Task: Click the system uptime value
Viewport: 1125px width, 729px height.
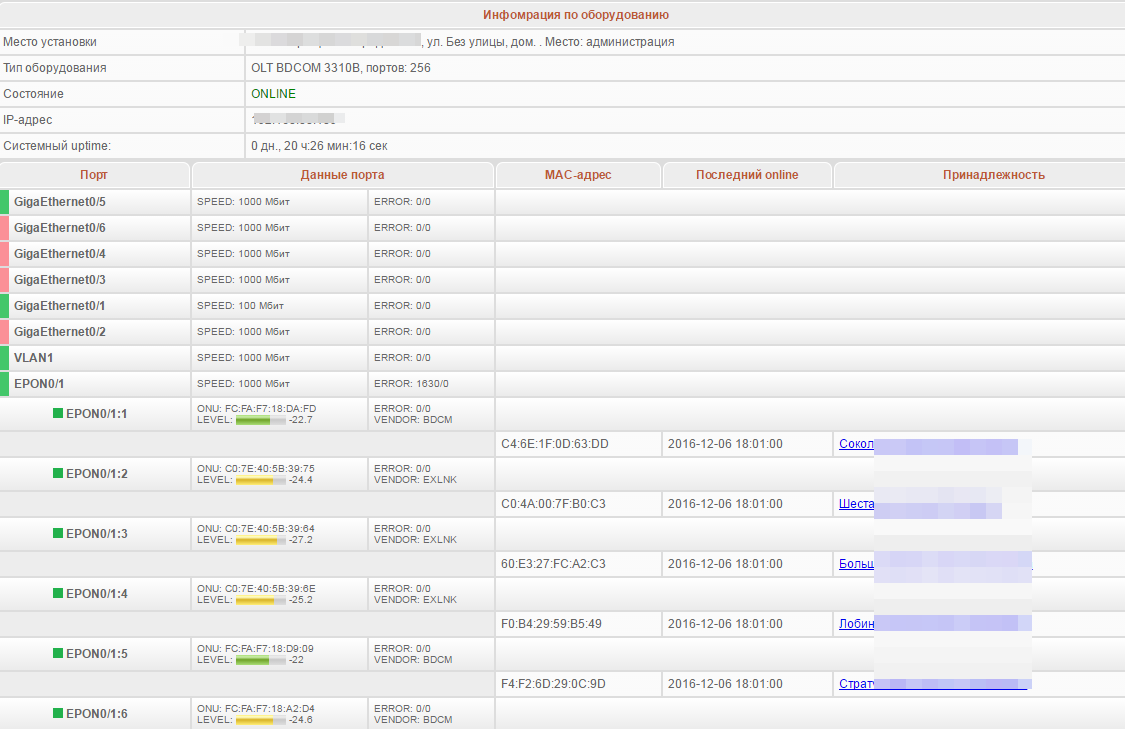Action: pyautogui.click(x=319, y=146)
